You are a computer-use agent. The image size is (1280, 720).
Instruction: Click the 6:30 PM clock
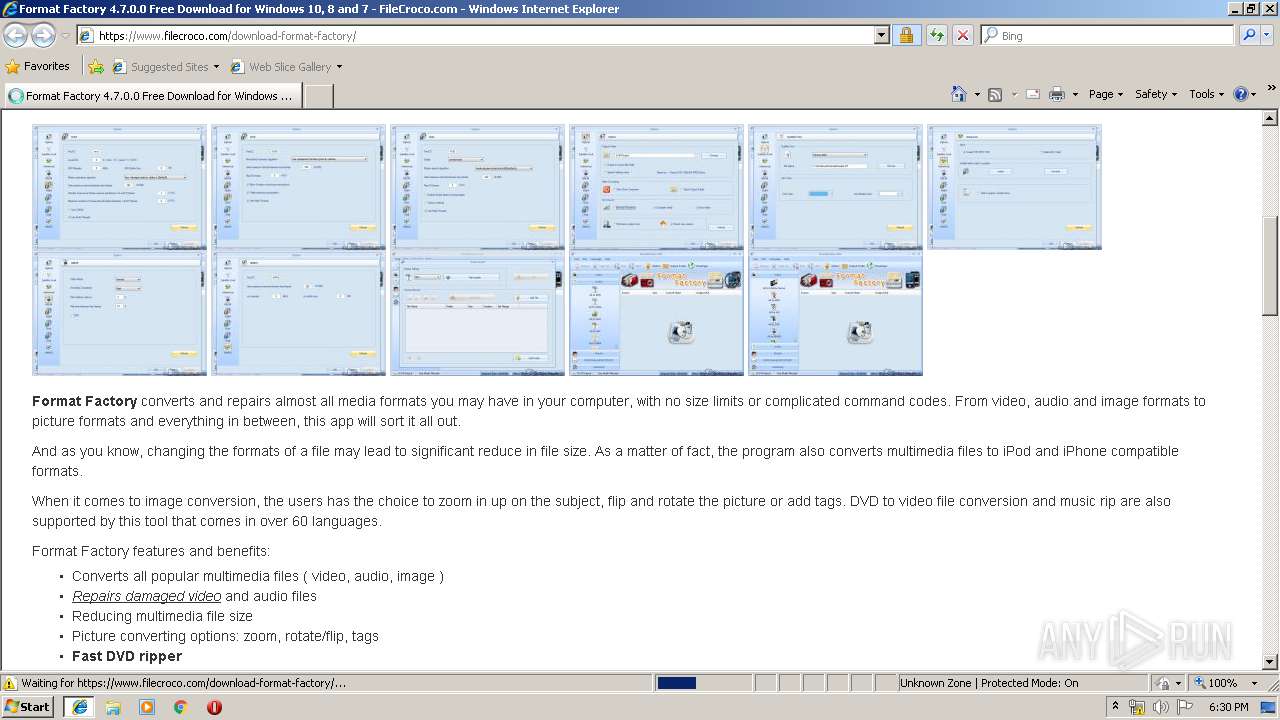[1228, 707]
